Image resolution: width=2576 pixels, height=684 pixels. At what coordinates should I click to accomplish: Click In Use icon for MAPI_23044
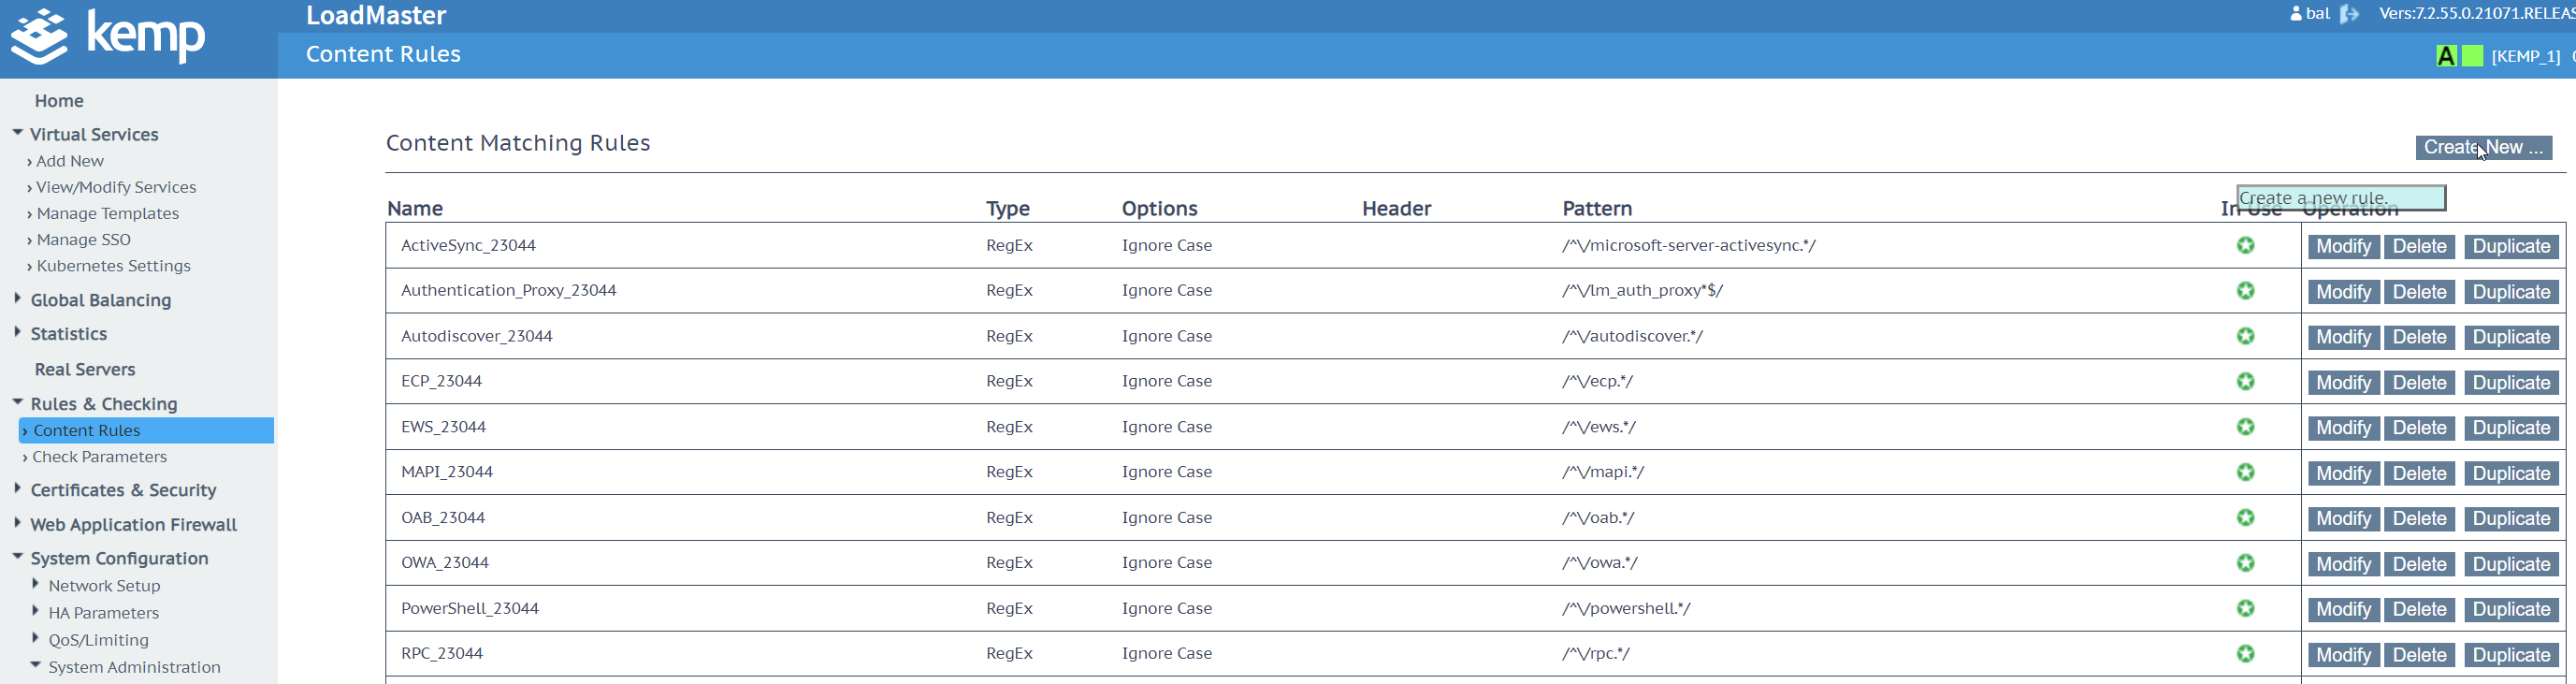2246,472
